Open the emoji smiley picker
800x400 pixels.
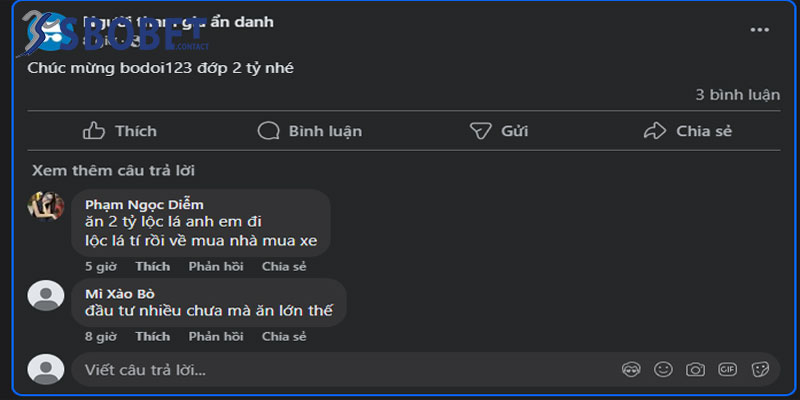663,369
